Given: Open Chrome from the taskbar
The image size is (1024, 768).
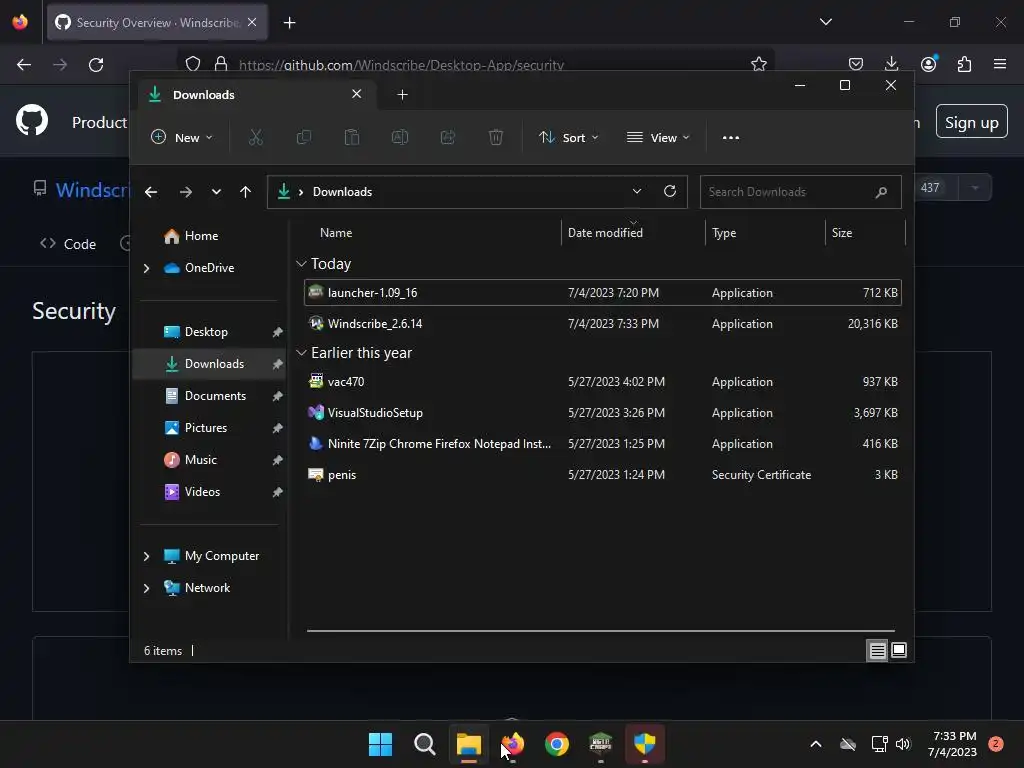Looking at the screenshot, I should [556, 744].
